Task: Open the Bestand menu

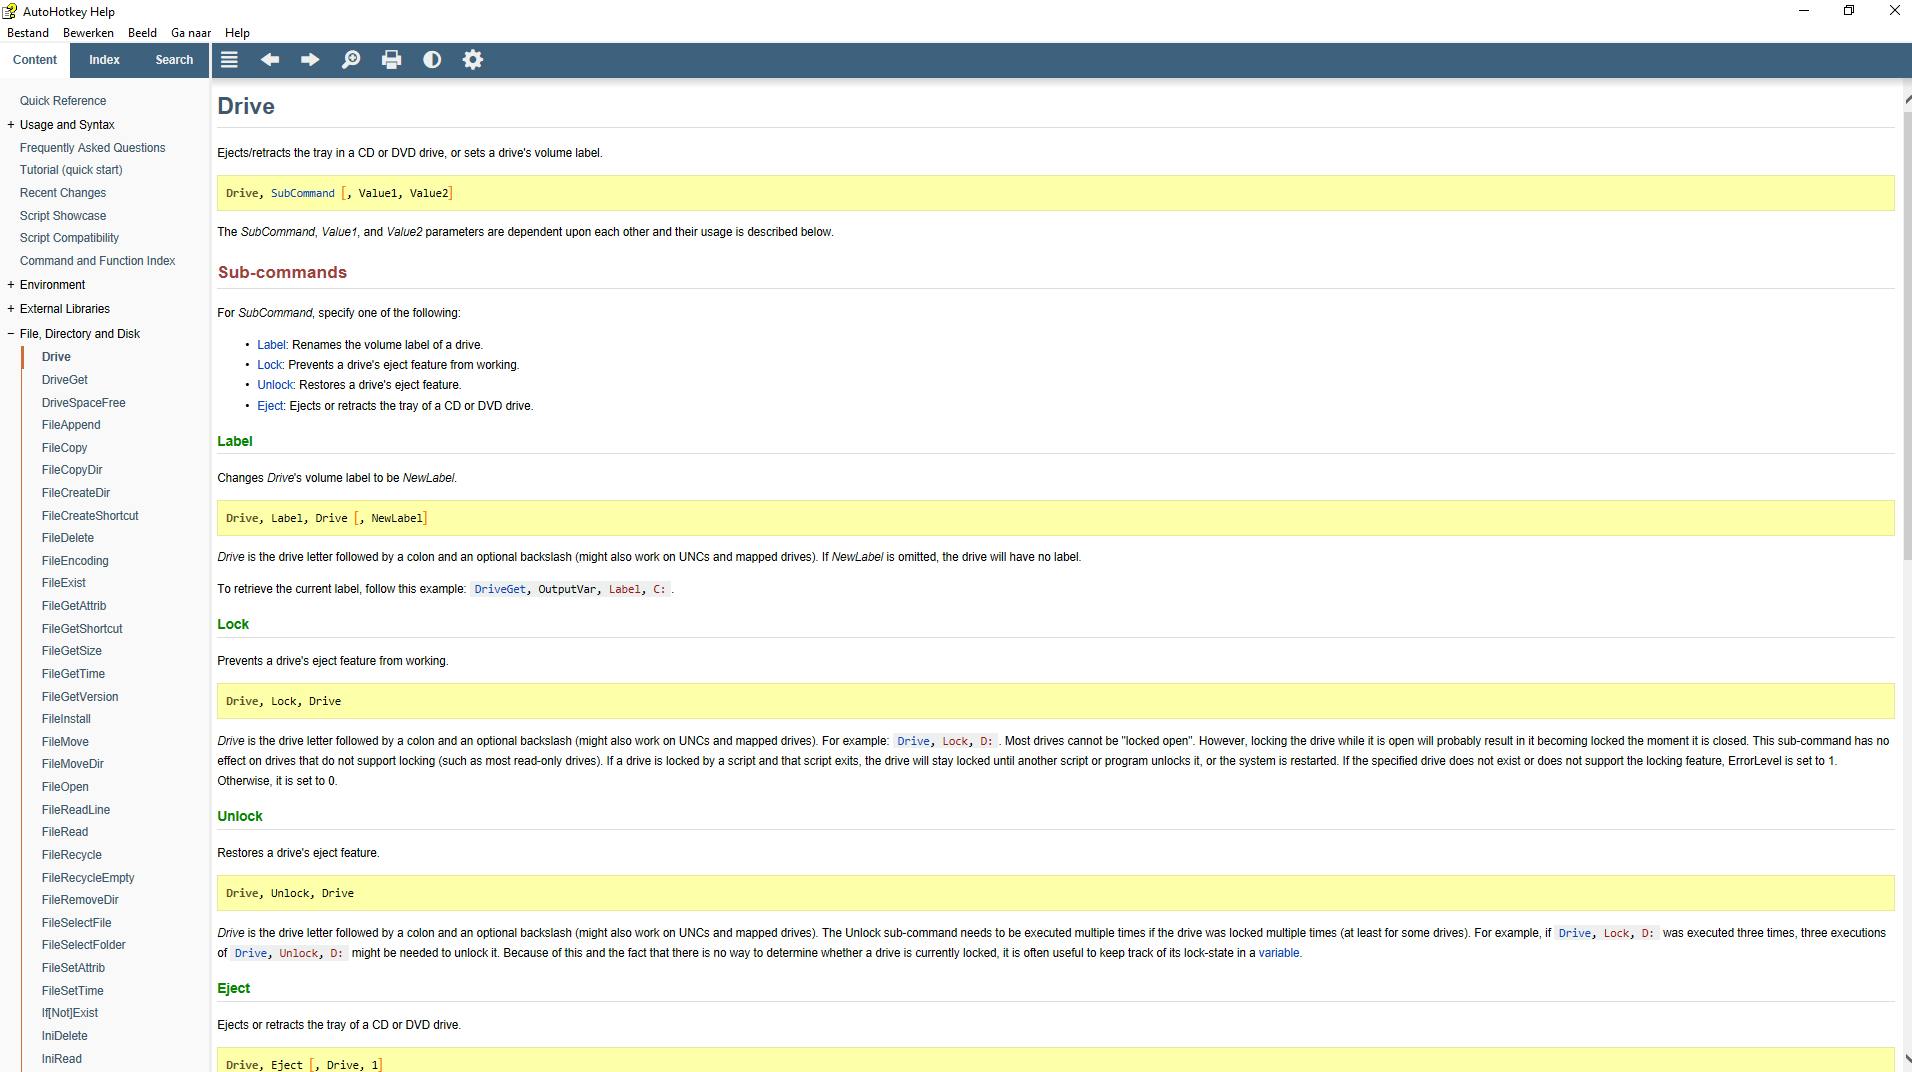Action: (x=28, y=33)
